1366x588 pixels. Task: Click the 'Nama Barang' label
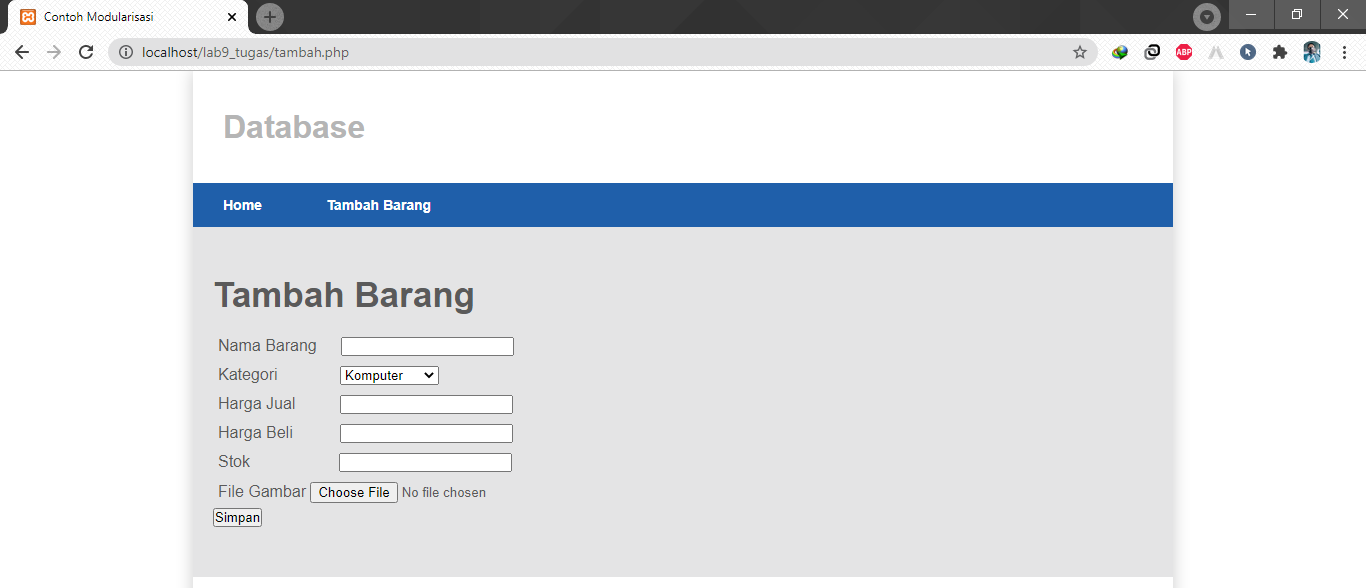267,346
